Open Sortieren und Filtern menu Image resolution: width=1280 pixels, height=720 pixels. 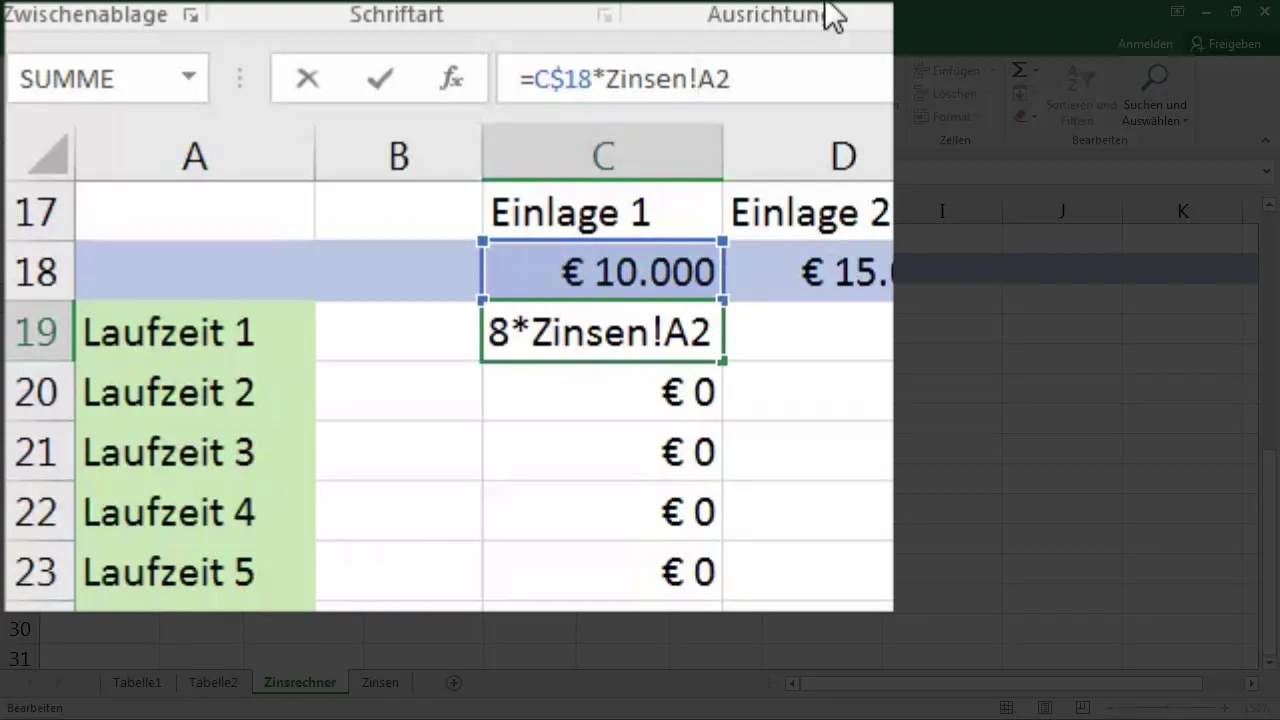coord(1081,95)
